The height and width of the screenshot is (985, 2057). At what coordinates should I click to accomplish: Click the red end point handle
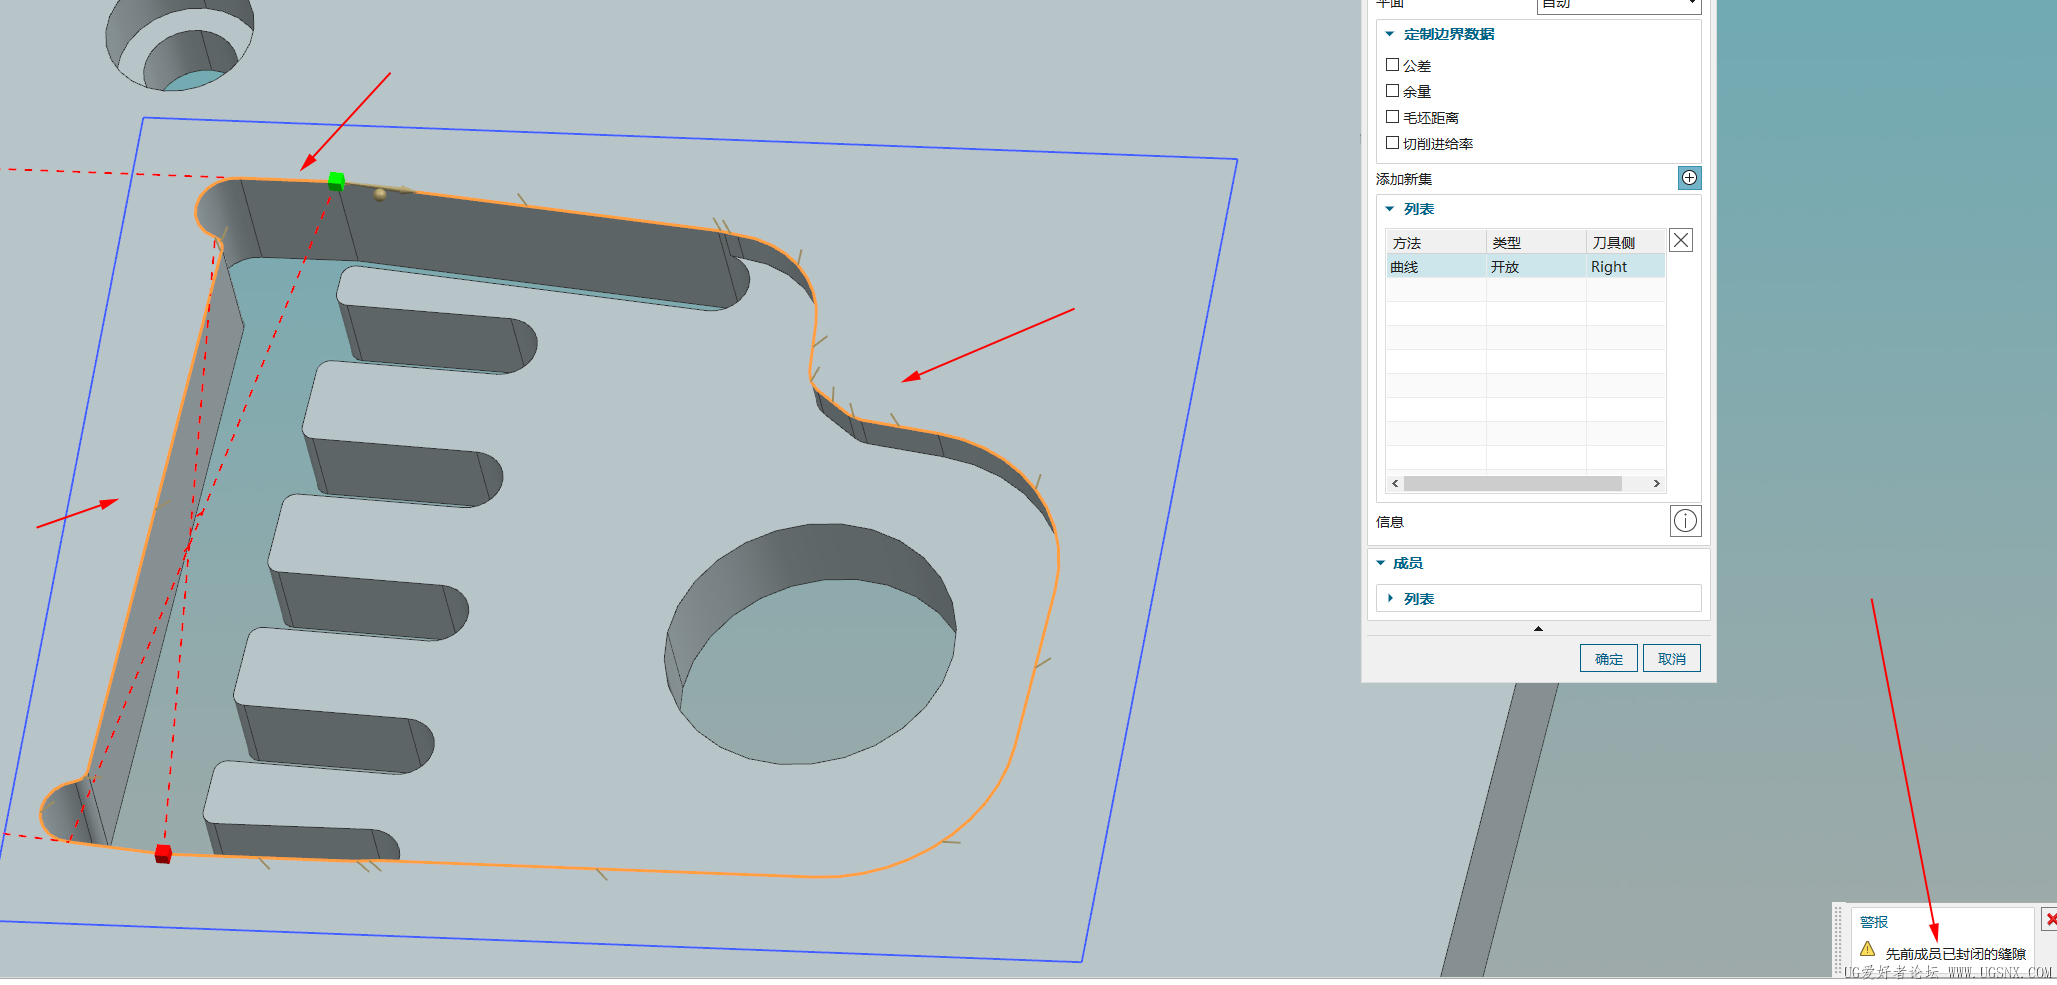point(163,853)
